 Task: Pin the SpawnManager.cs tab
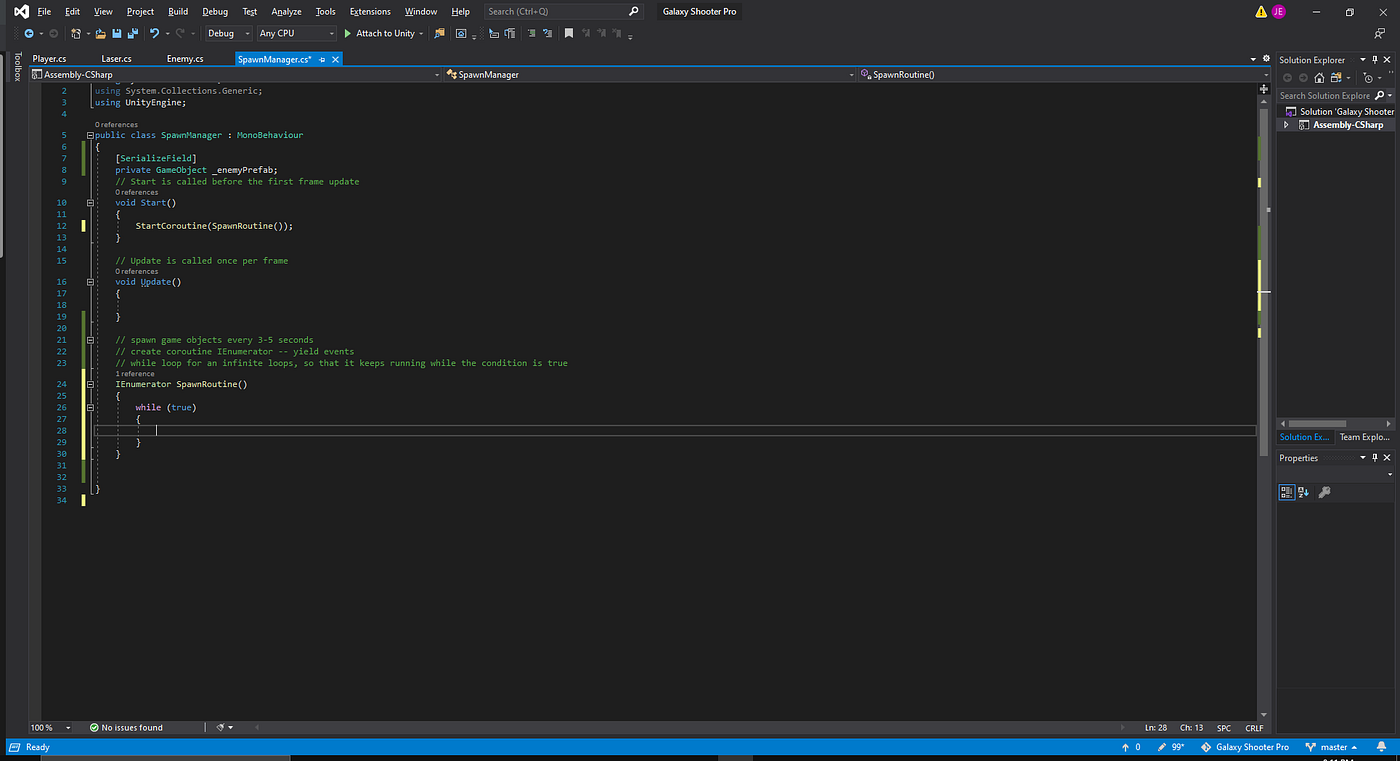[x=323, y=59]
